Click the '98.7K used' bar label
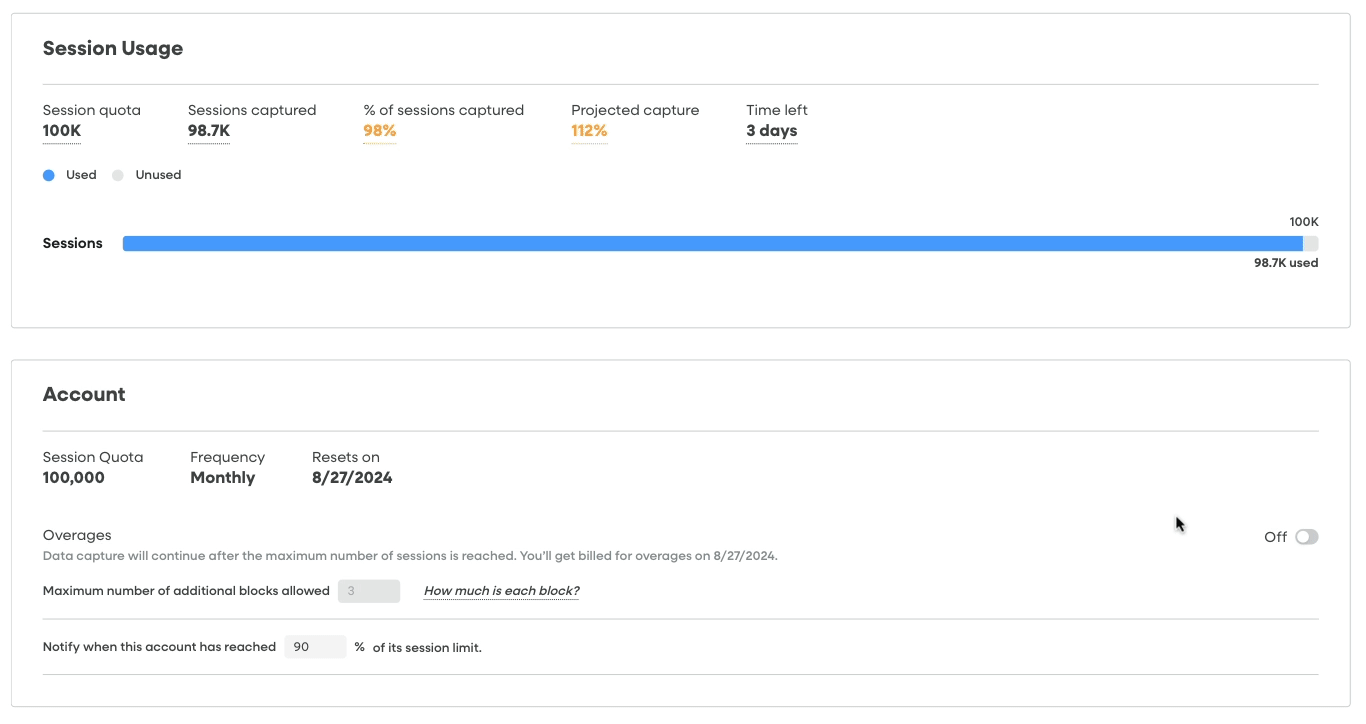Image resolution: width=1366 pixels, height=724 pixels. click(x=1286, y=263)
